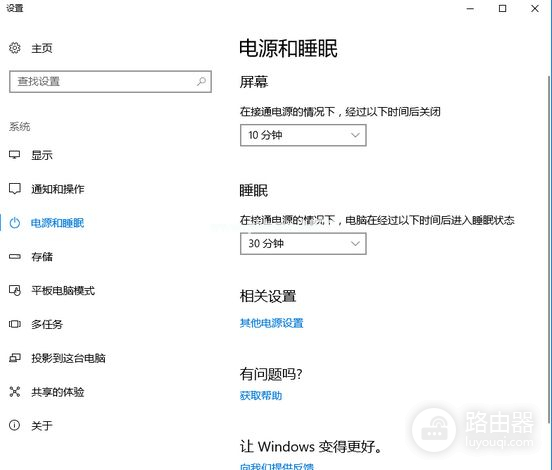Click the Shared experiences icon
The image size is (552, 470).
tap(15, 391)
